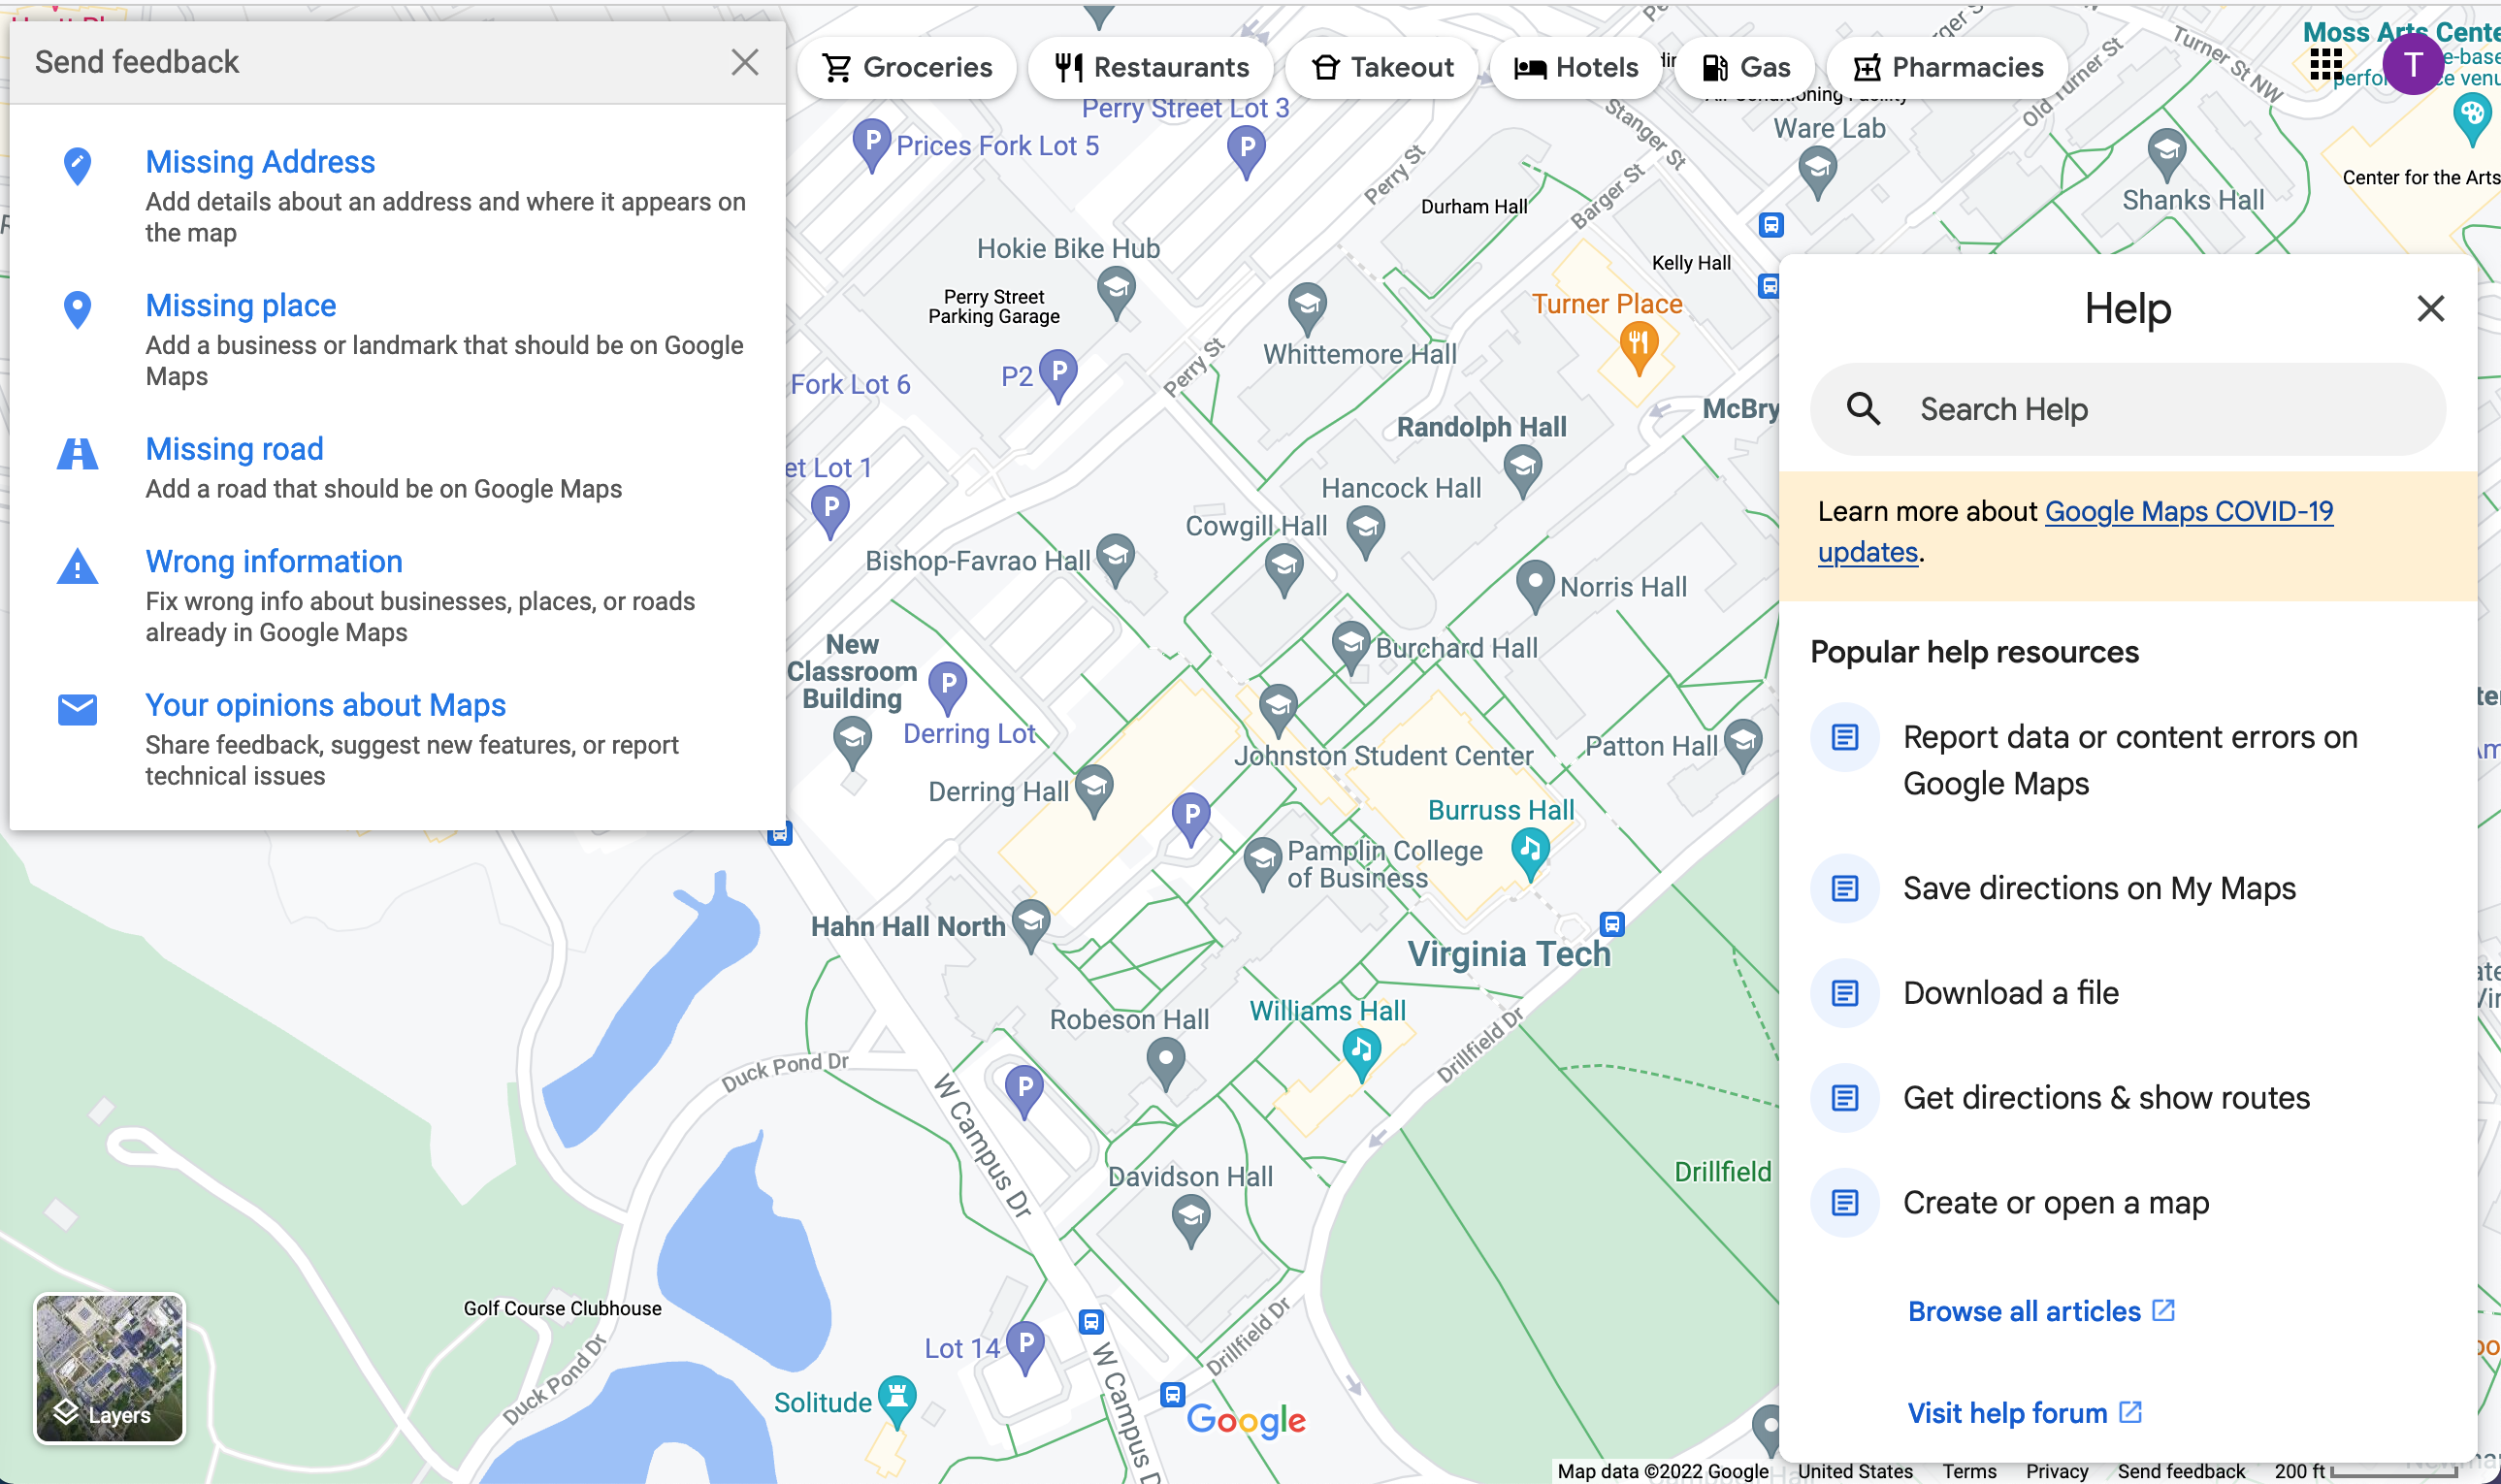
Task: Close the Help panel
Action: (2430, 308)
